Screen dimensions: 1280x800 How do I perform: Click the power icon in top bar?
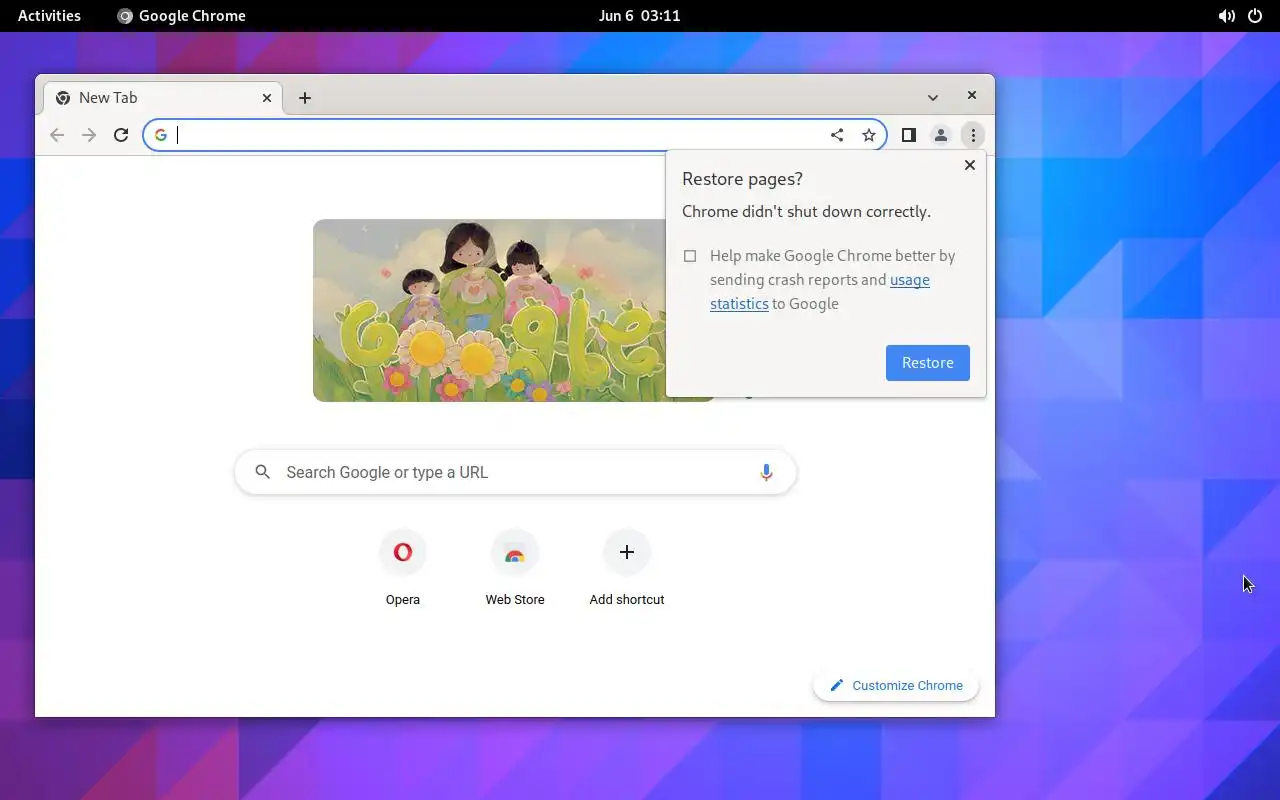(1255, 15)
